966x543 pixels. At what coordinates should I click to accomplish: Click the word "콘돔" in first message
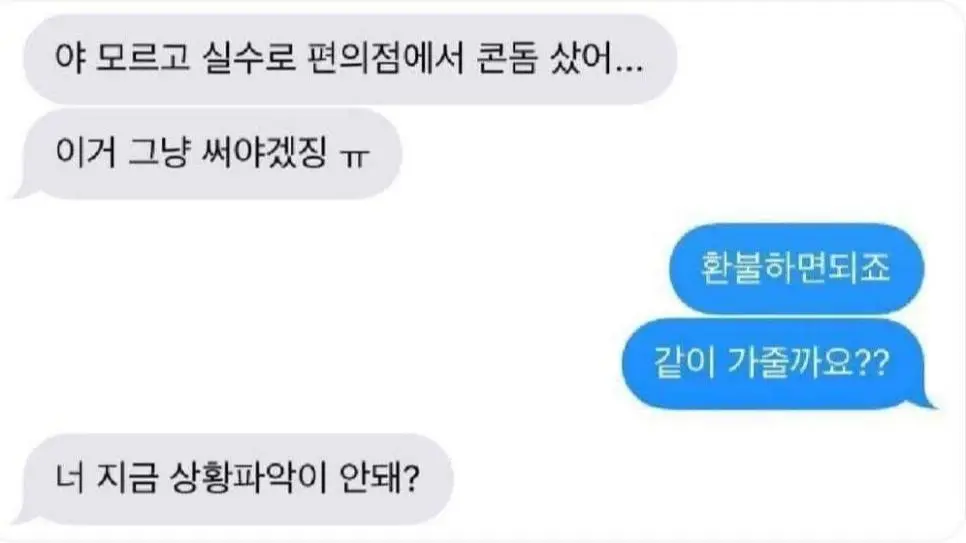[506, 59]
